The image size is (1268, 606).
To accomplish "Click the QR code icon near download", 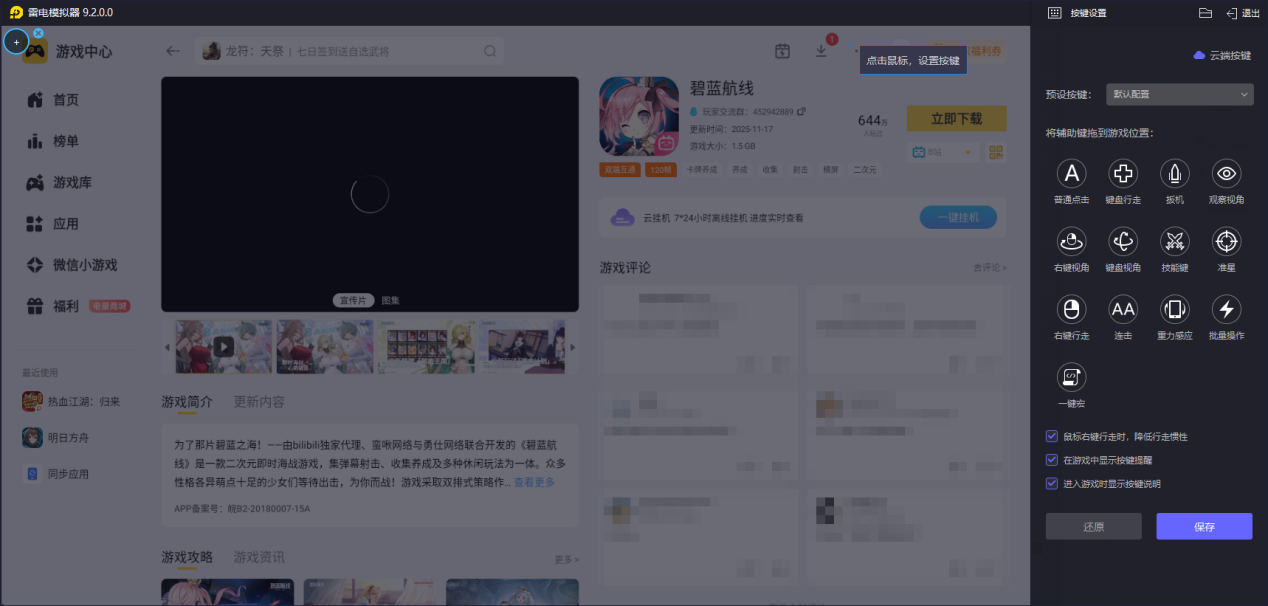I will coord(996,152).
